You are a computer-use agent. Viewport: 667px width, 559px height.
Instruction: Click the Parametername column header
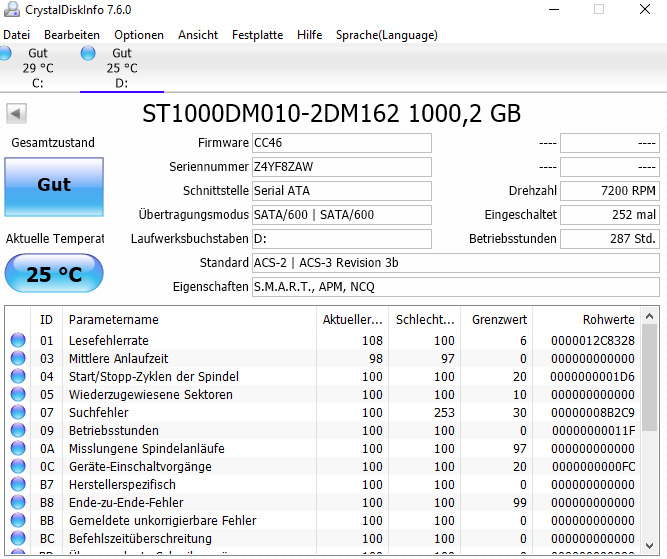[189, 319]
